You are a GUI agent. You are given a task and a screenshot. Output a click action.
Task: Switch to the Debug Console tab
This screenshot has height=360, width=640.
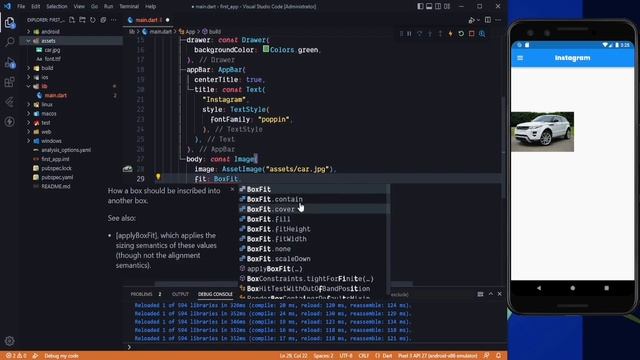point(215,294)
